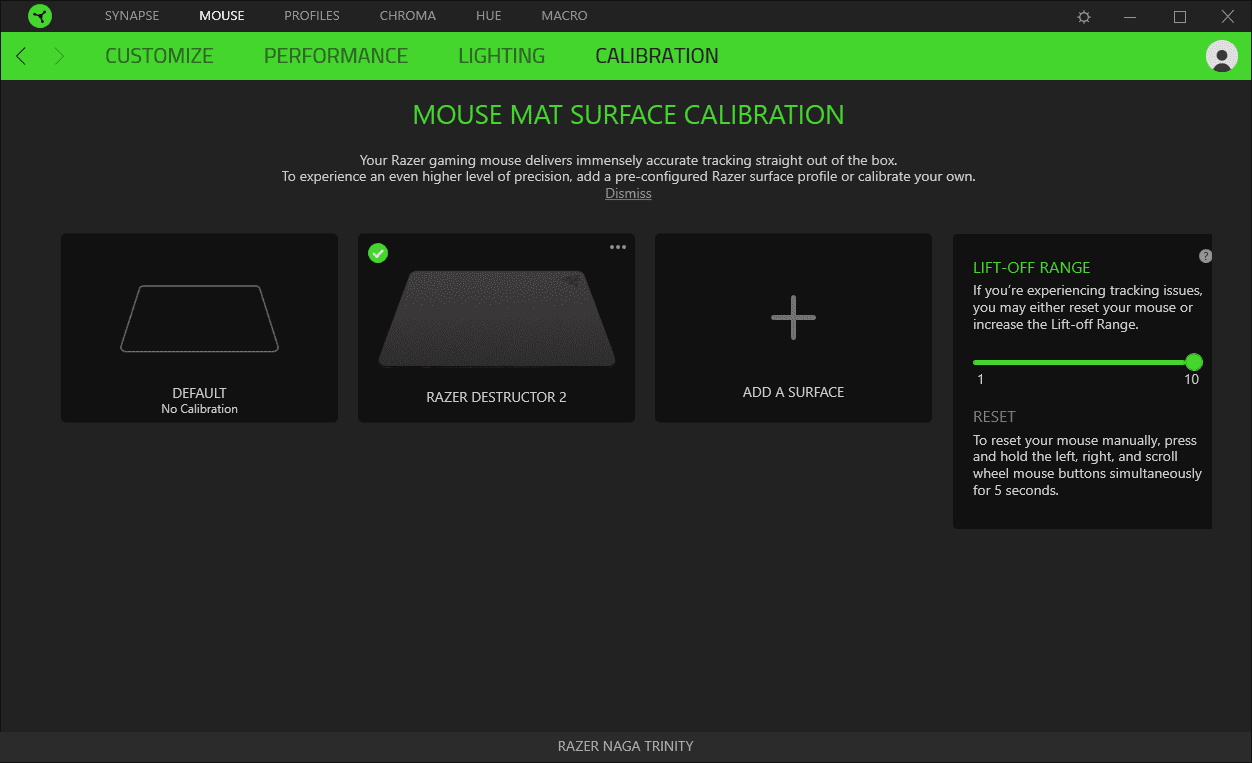The image size is (1252, 763).
Task: Close the Razer Synapse window
Action: tap(1228, 17)
